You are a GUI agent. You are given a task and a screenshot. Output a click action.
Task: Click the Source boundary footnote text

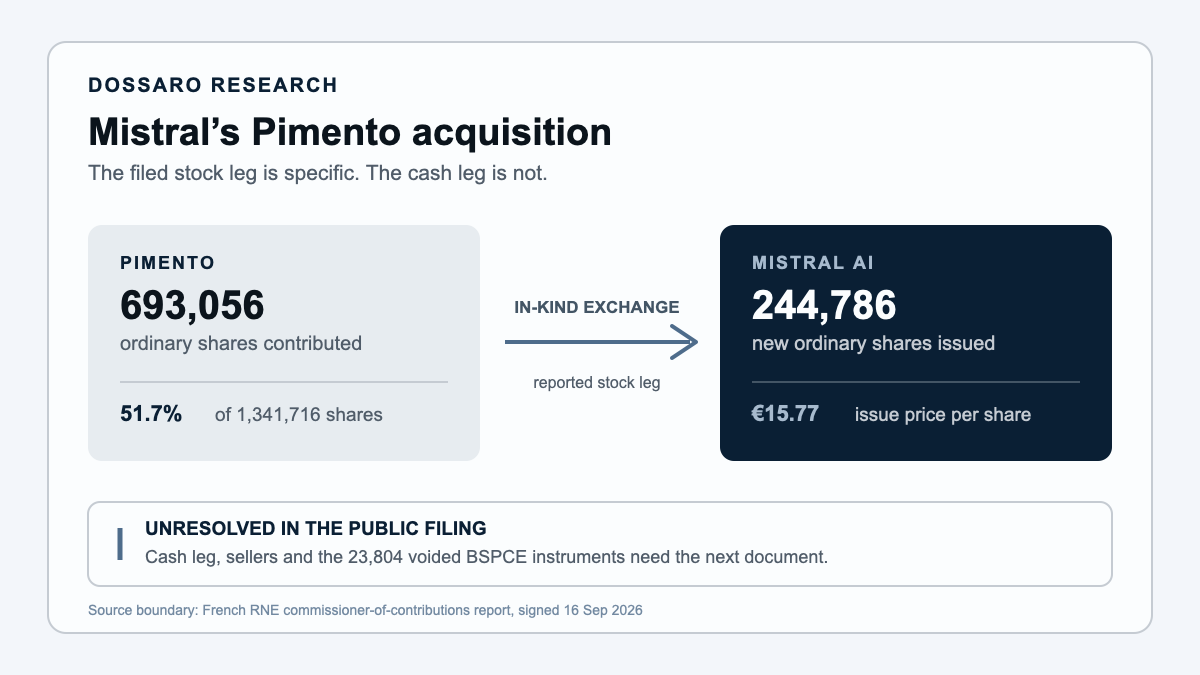(x=365, y=609)
